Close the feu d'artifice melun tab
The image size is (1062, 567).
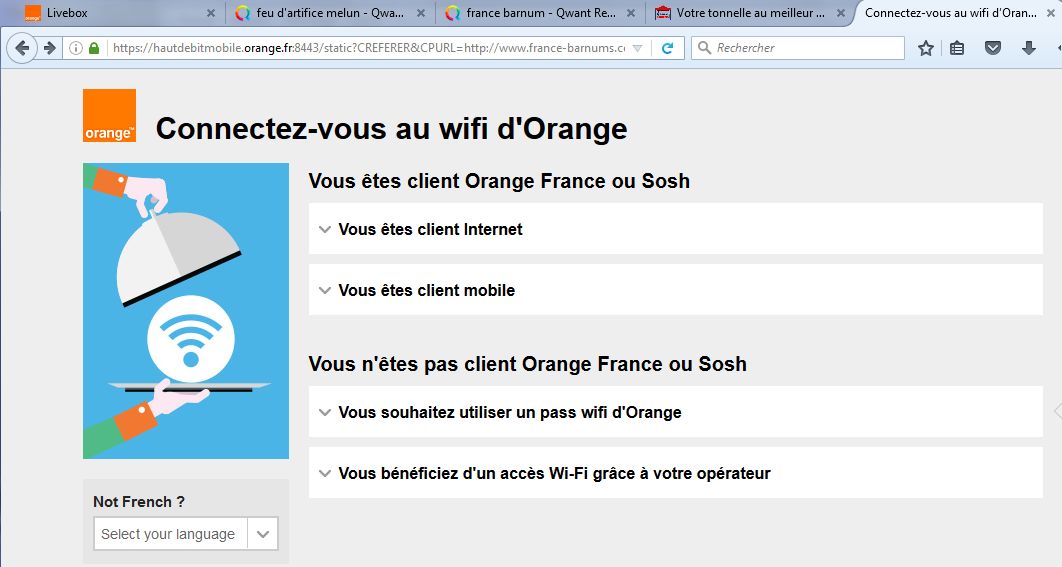pos(421,13)
